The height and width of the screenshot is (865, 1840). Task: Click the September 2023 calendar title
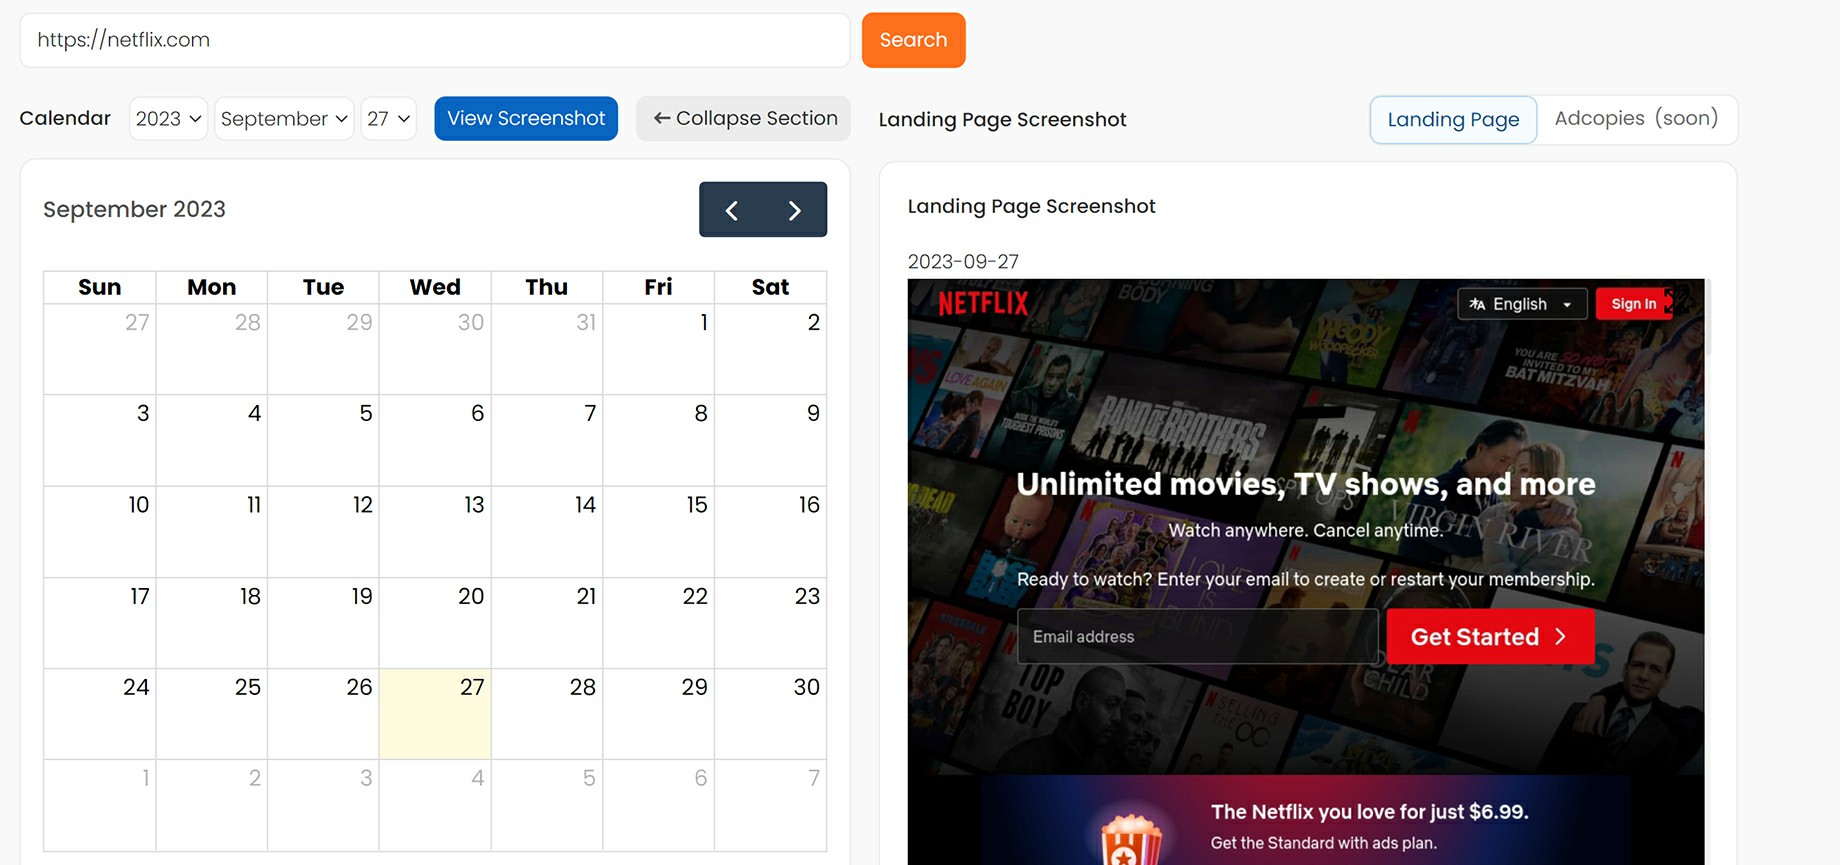(134, 209)
